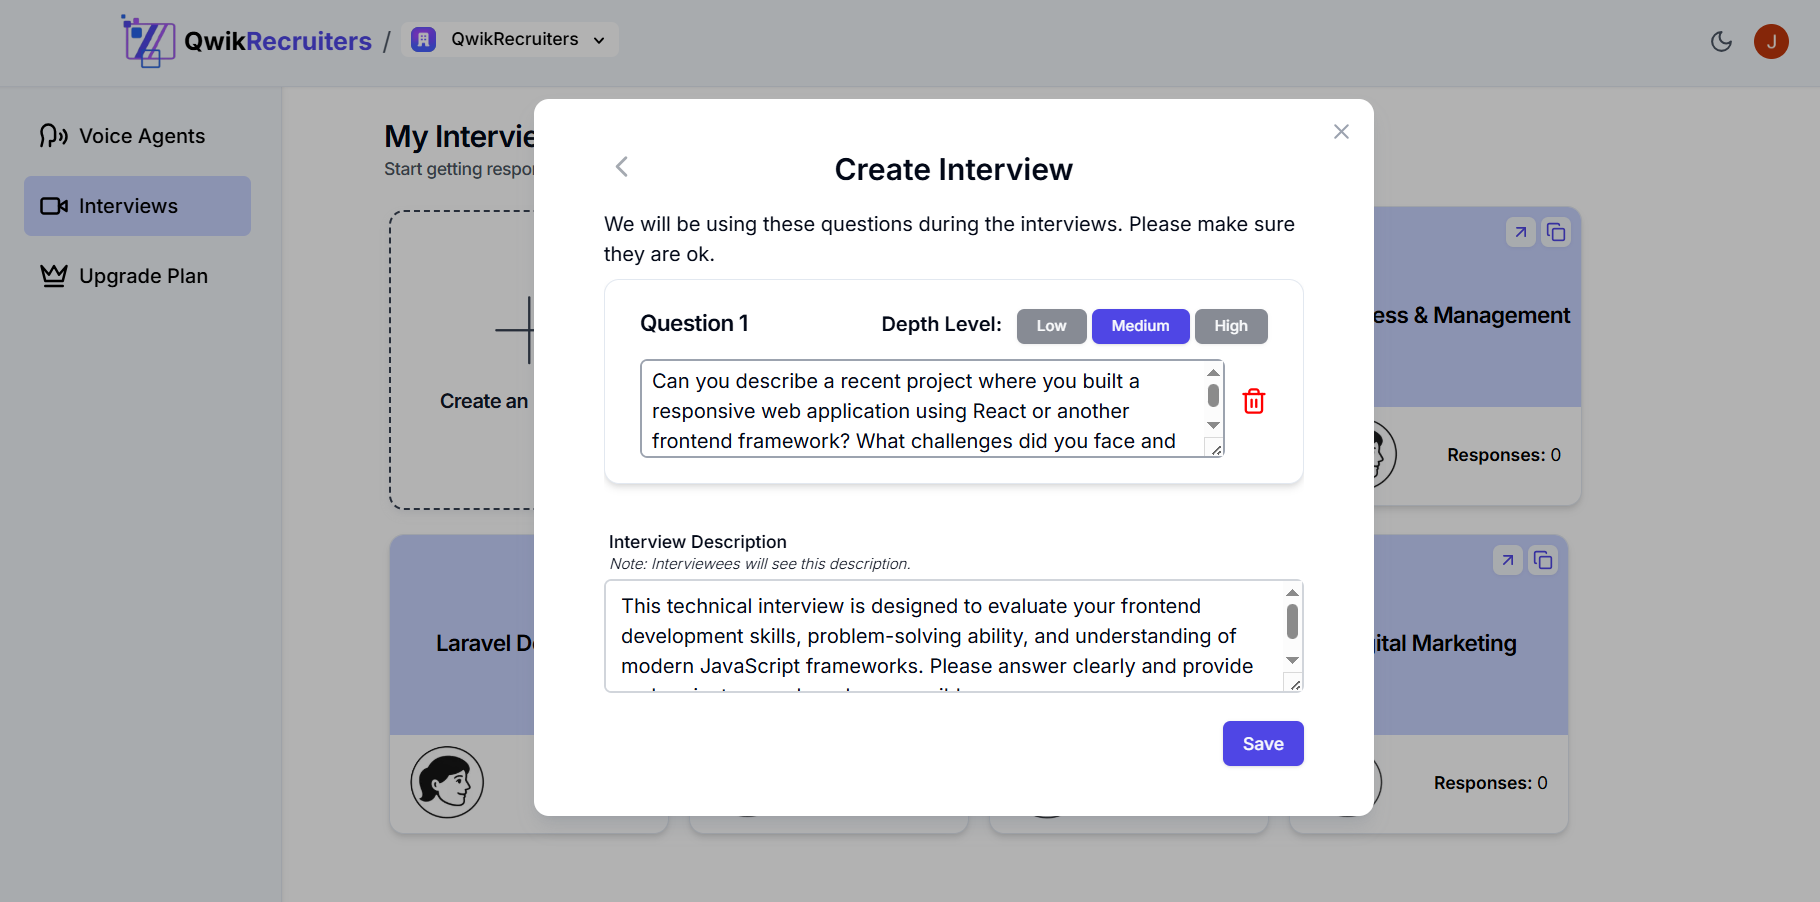
Task: Close the Create Interview dialog
Action: tap(1341, 131)
